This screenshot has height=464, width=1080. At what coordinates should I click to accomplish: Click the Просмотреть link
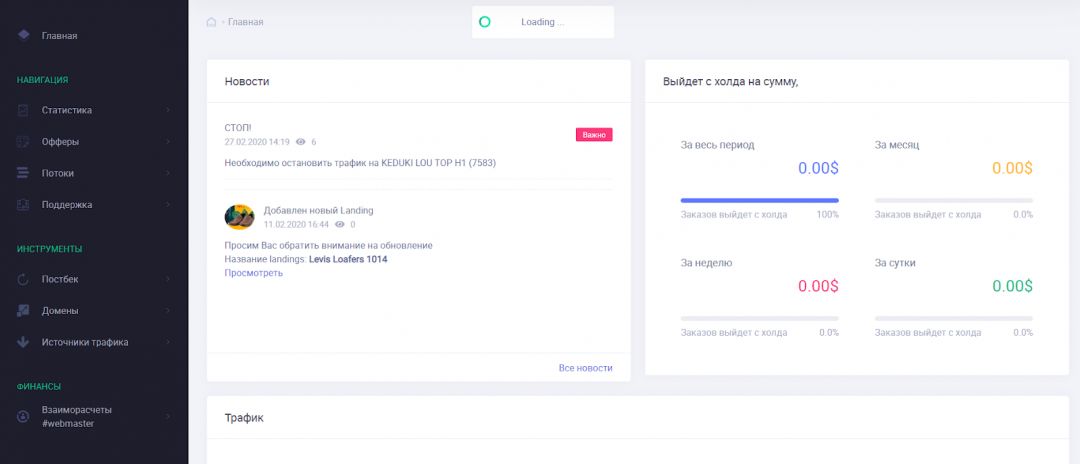tap(253, 273)
